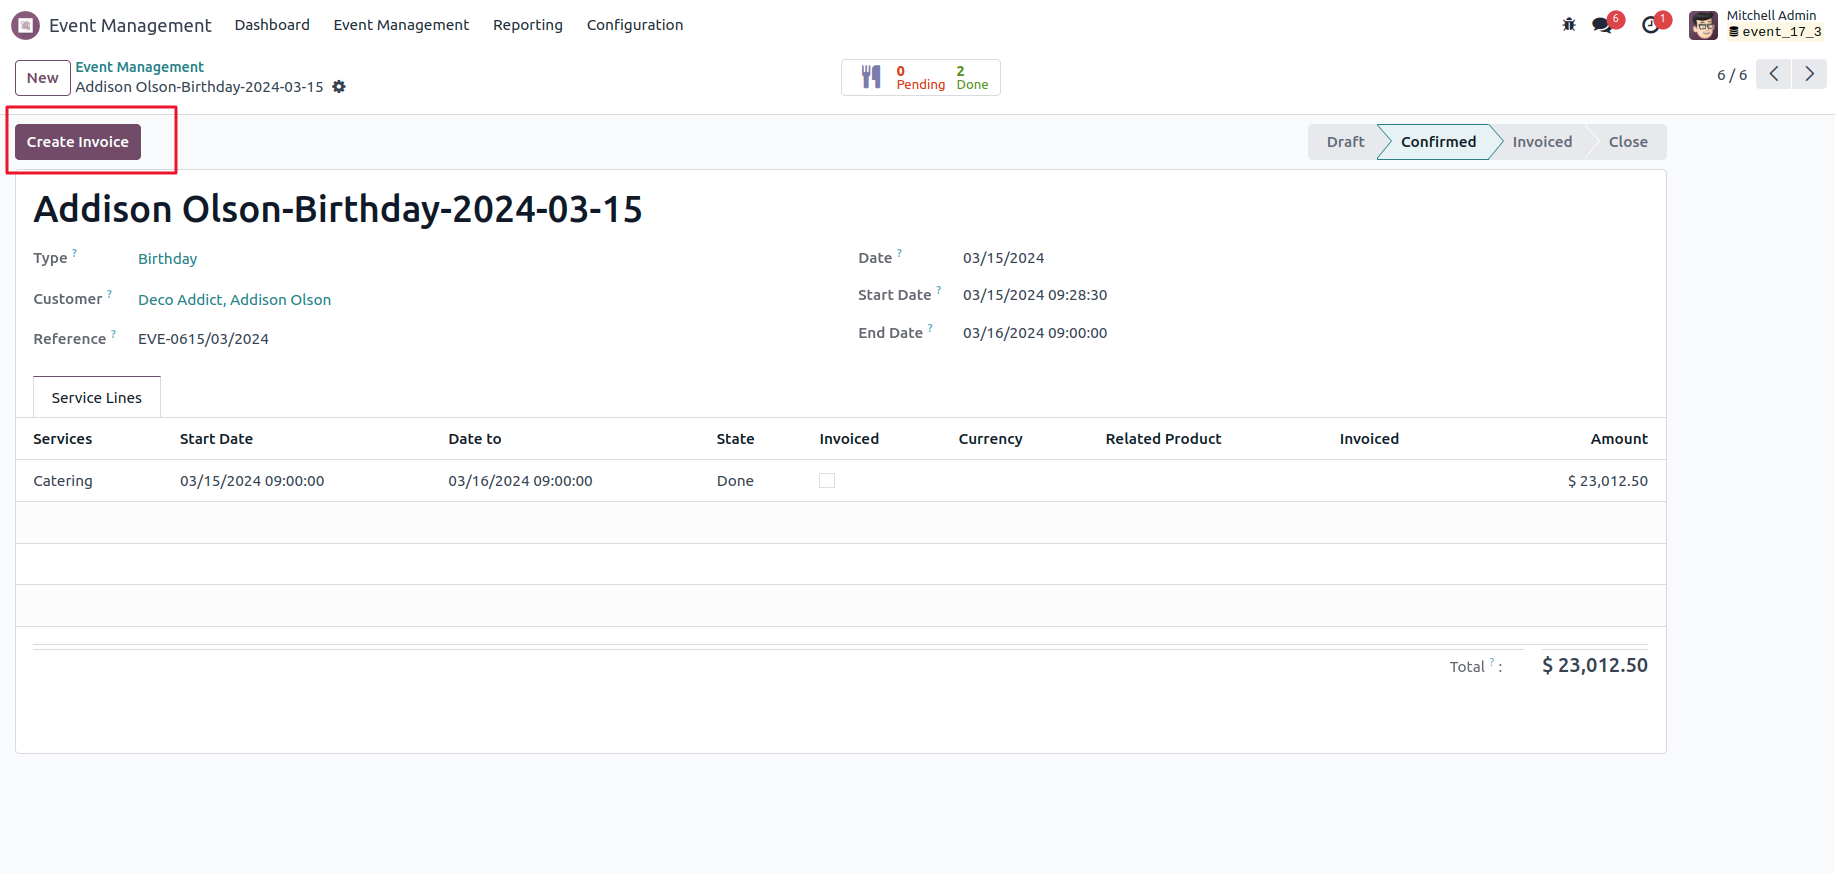This screenshot has height=873, width=1835.
Task: Click line amount $ 23,012.50 cell
Action: 1608,481
